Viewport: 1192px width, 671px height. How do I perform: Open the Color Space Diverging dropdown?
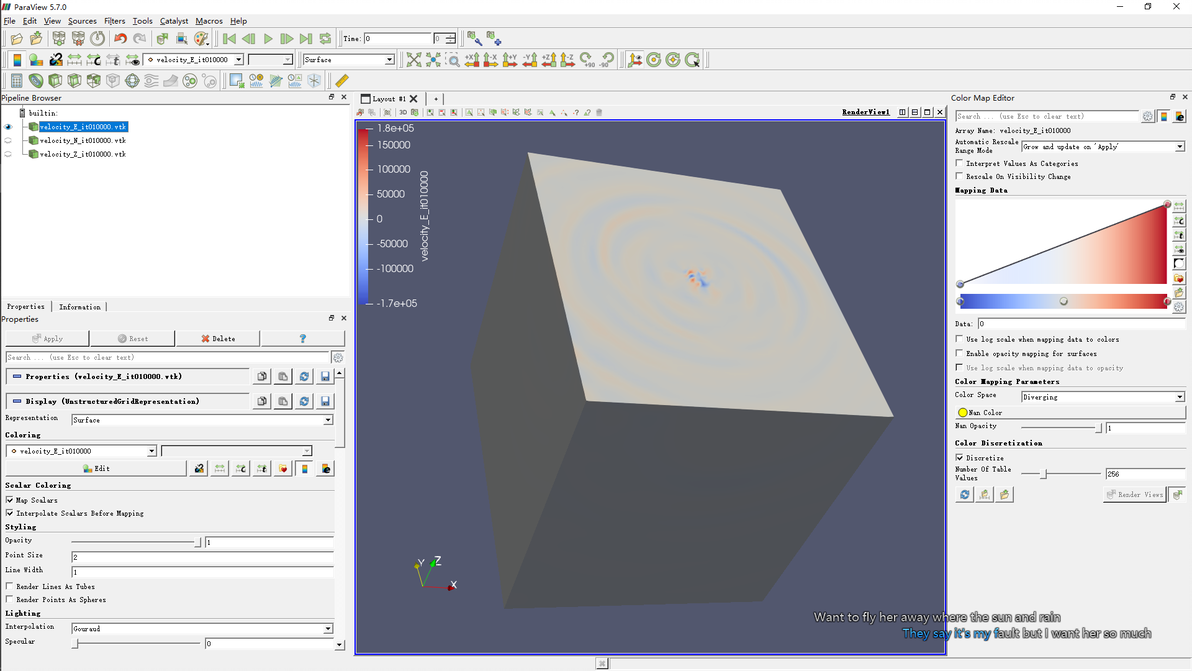tap(1102, 397)
